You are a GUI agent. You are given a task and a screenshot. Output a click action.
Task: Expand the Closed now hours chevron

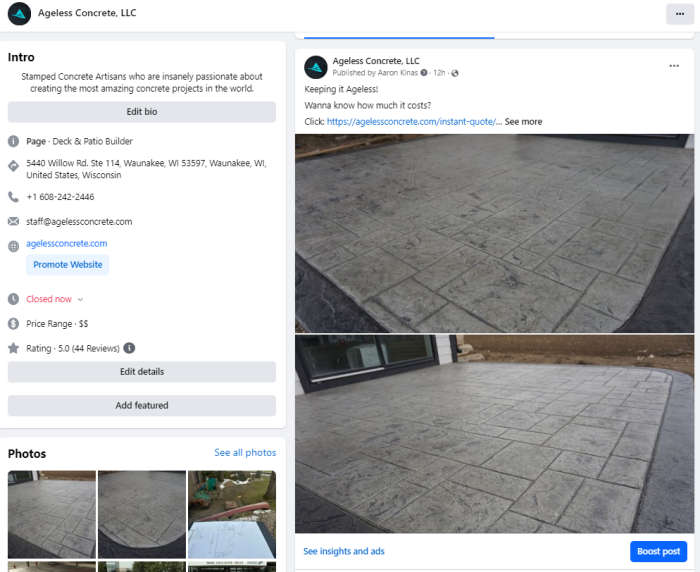pos(80,300)
